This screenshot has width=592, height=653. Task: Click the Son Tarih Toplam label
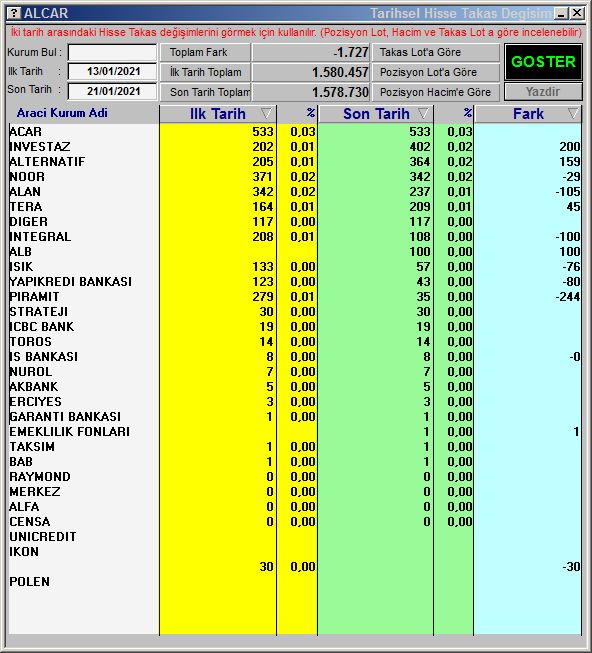pyautogui.click(x=205, y=92)
